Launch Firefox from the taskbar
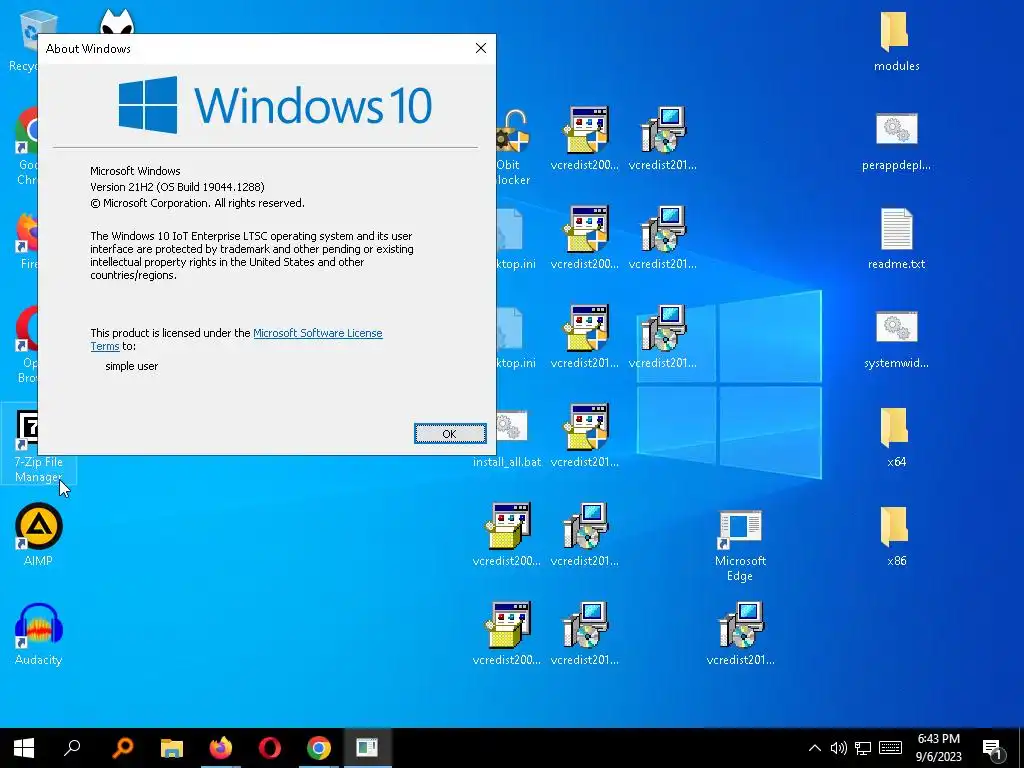The height and width of the screenshot is (768, 1024). click(221, 748)
